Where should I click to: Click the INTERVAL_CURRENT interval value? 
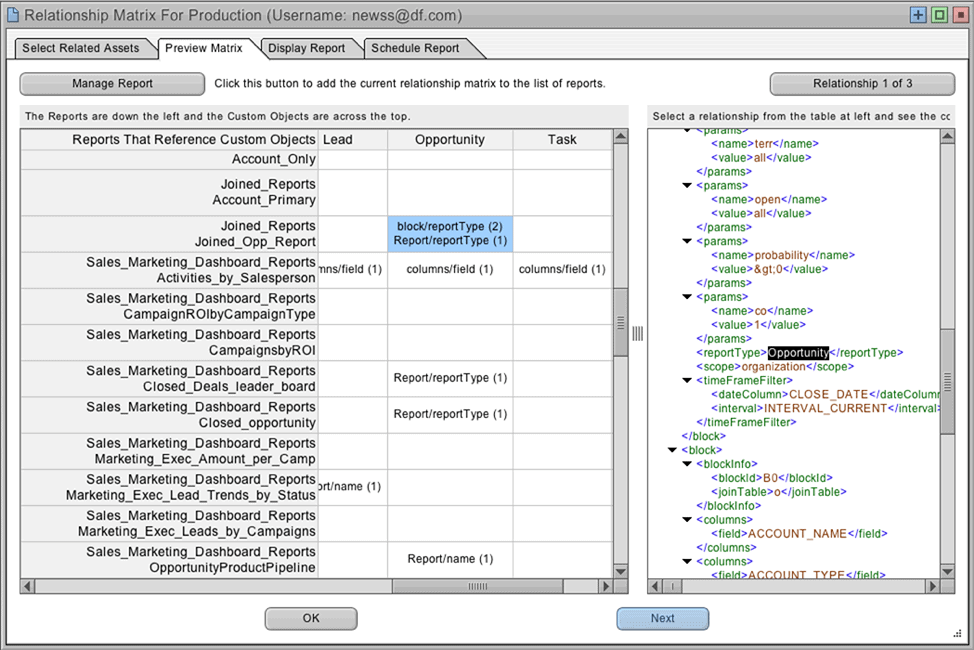tap(825, 408)
